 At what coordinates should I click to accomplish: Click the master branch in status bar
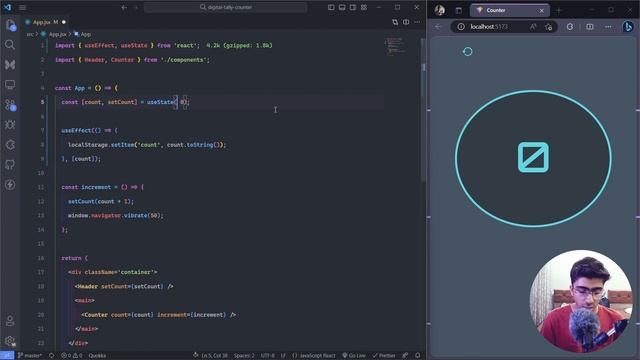[x=30, y=356]
